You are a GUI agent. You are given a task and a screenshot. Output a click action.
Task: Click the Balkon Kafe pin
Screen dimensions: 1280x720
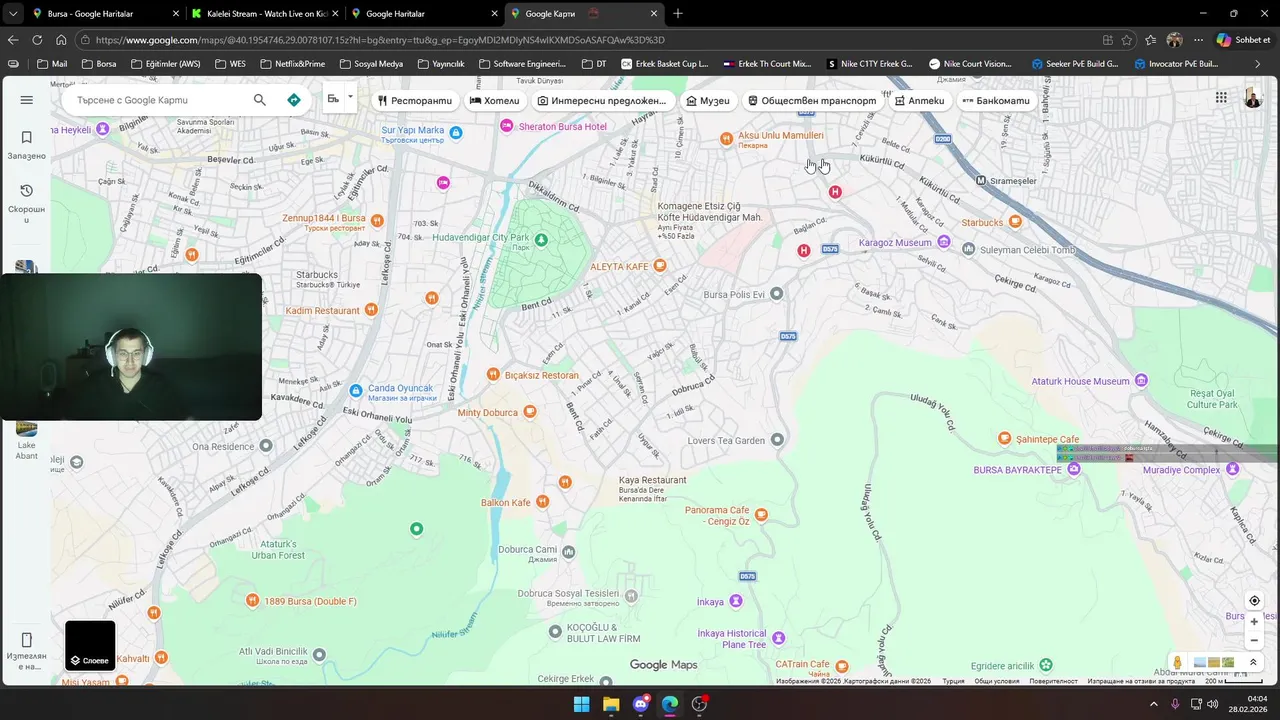click(x=541, y=501)
